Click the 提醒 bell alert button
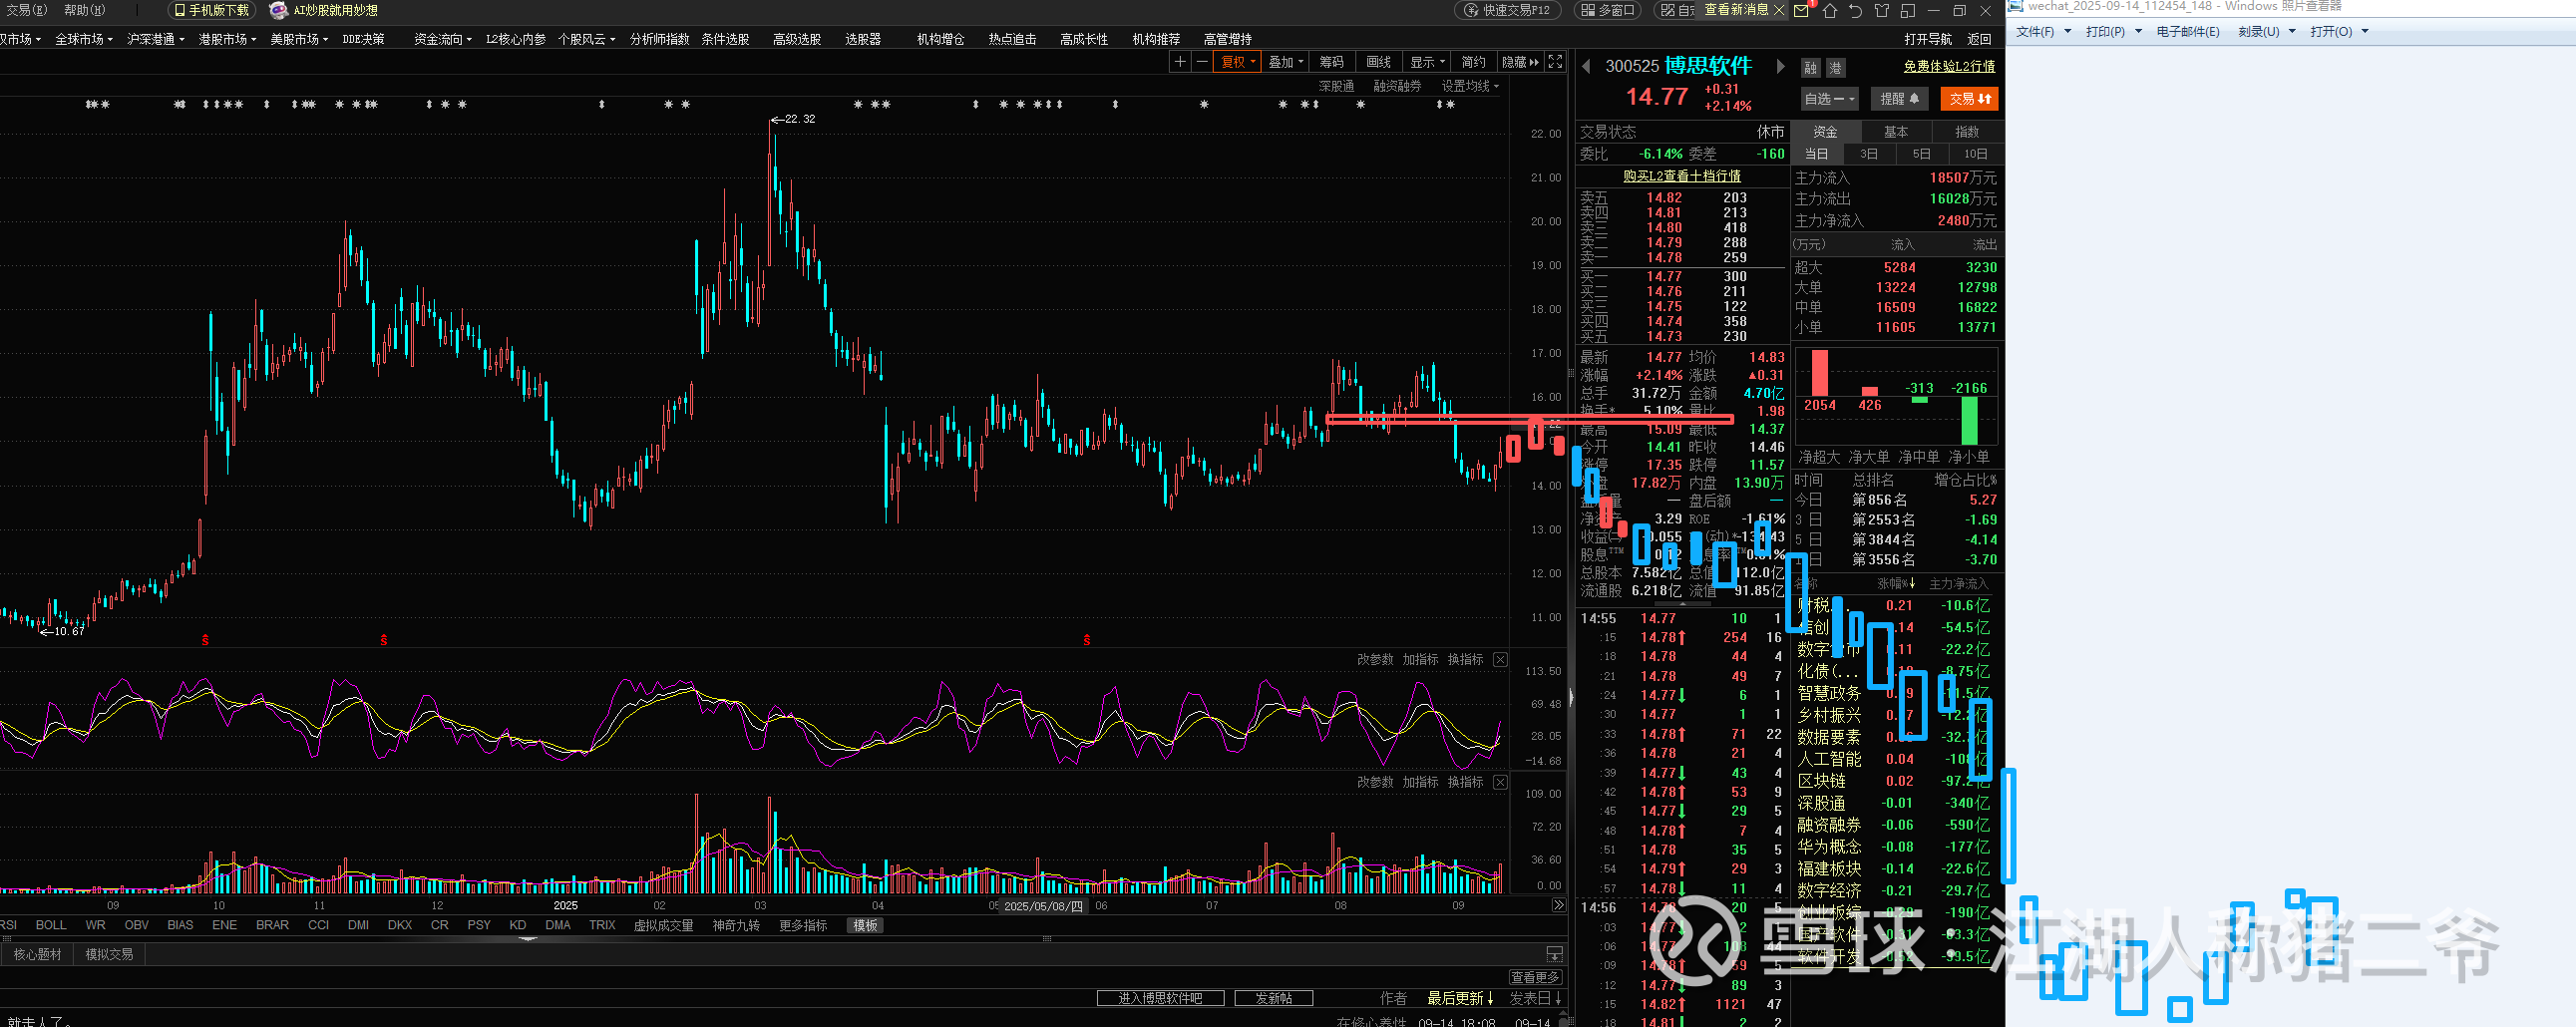Image resolution: width=2576 pixels, height=1027 pixels. 1899,99
